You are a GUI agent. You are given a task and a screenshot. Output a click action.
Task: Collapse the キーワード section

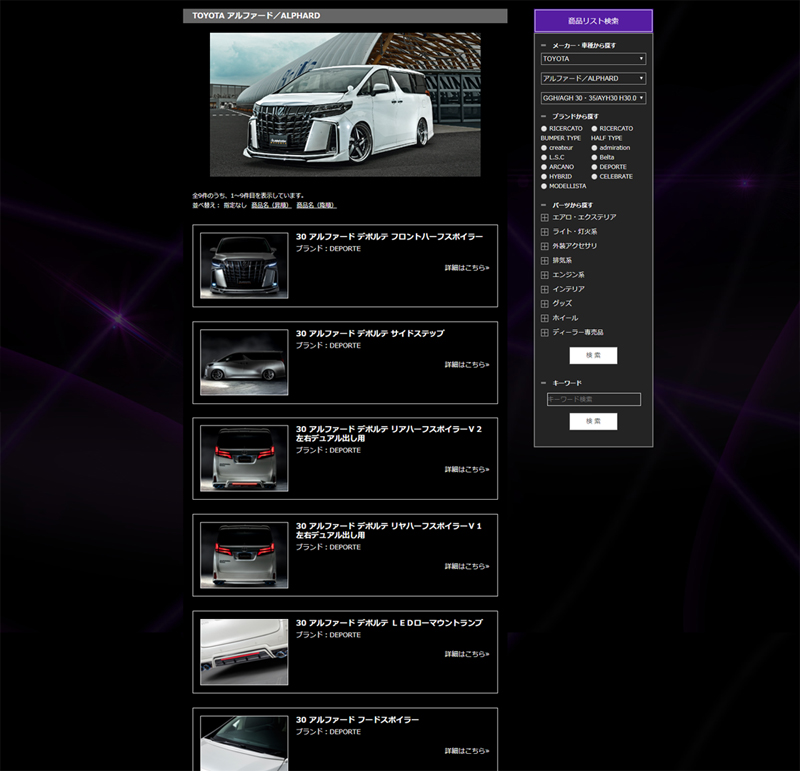(x=543, y=383)
